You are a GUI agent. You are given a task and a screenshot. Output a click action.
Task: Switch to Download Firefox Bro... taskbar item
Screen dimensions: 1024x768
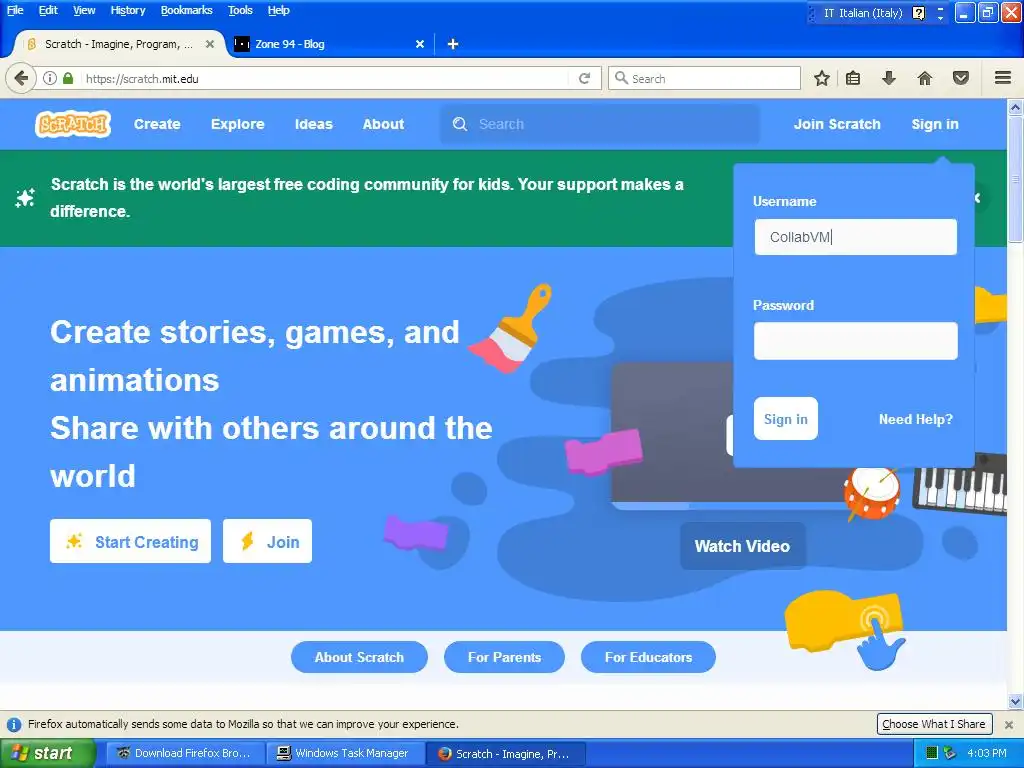click(x=185, y=753)
